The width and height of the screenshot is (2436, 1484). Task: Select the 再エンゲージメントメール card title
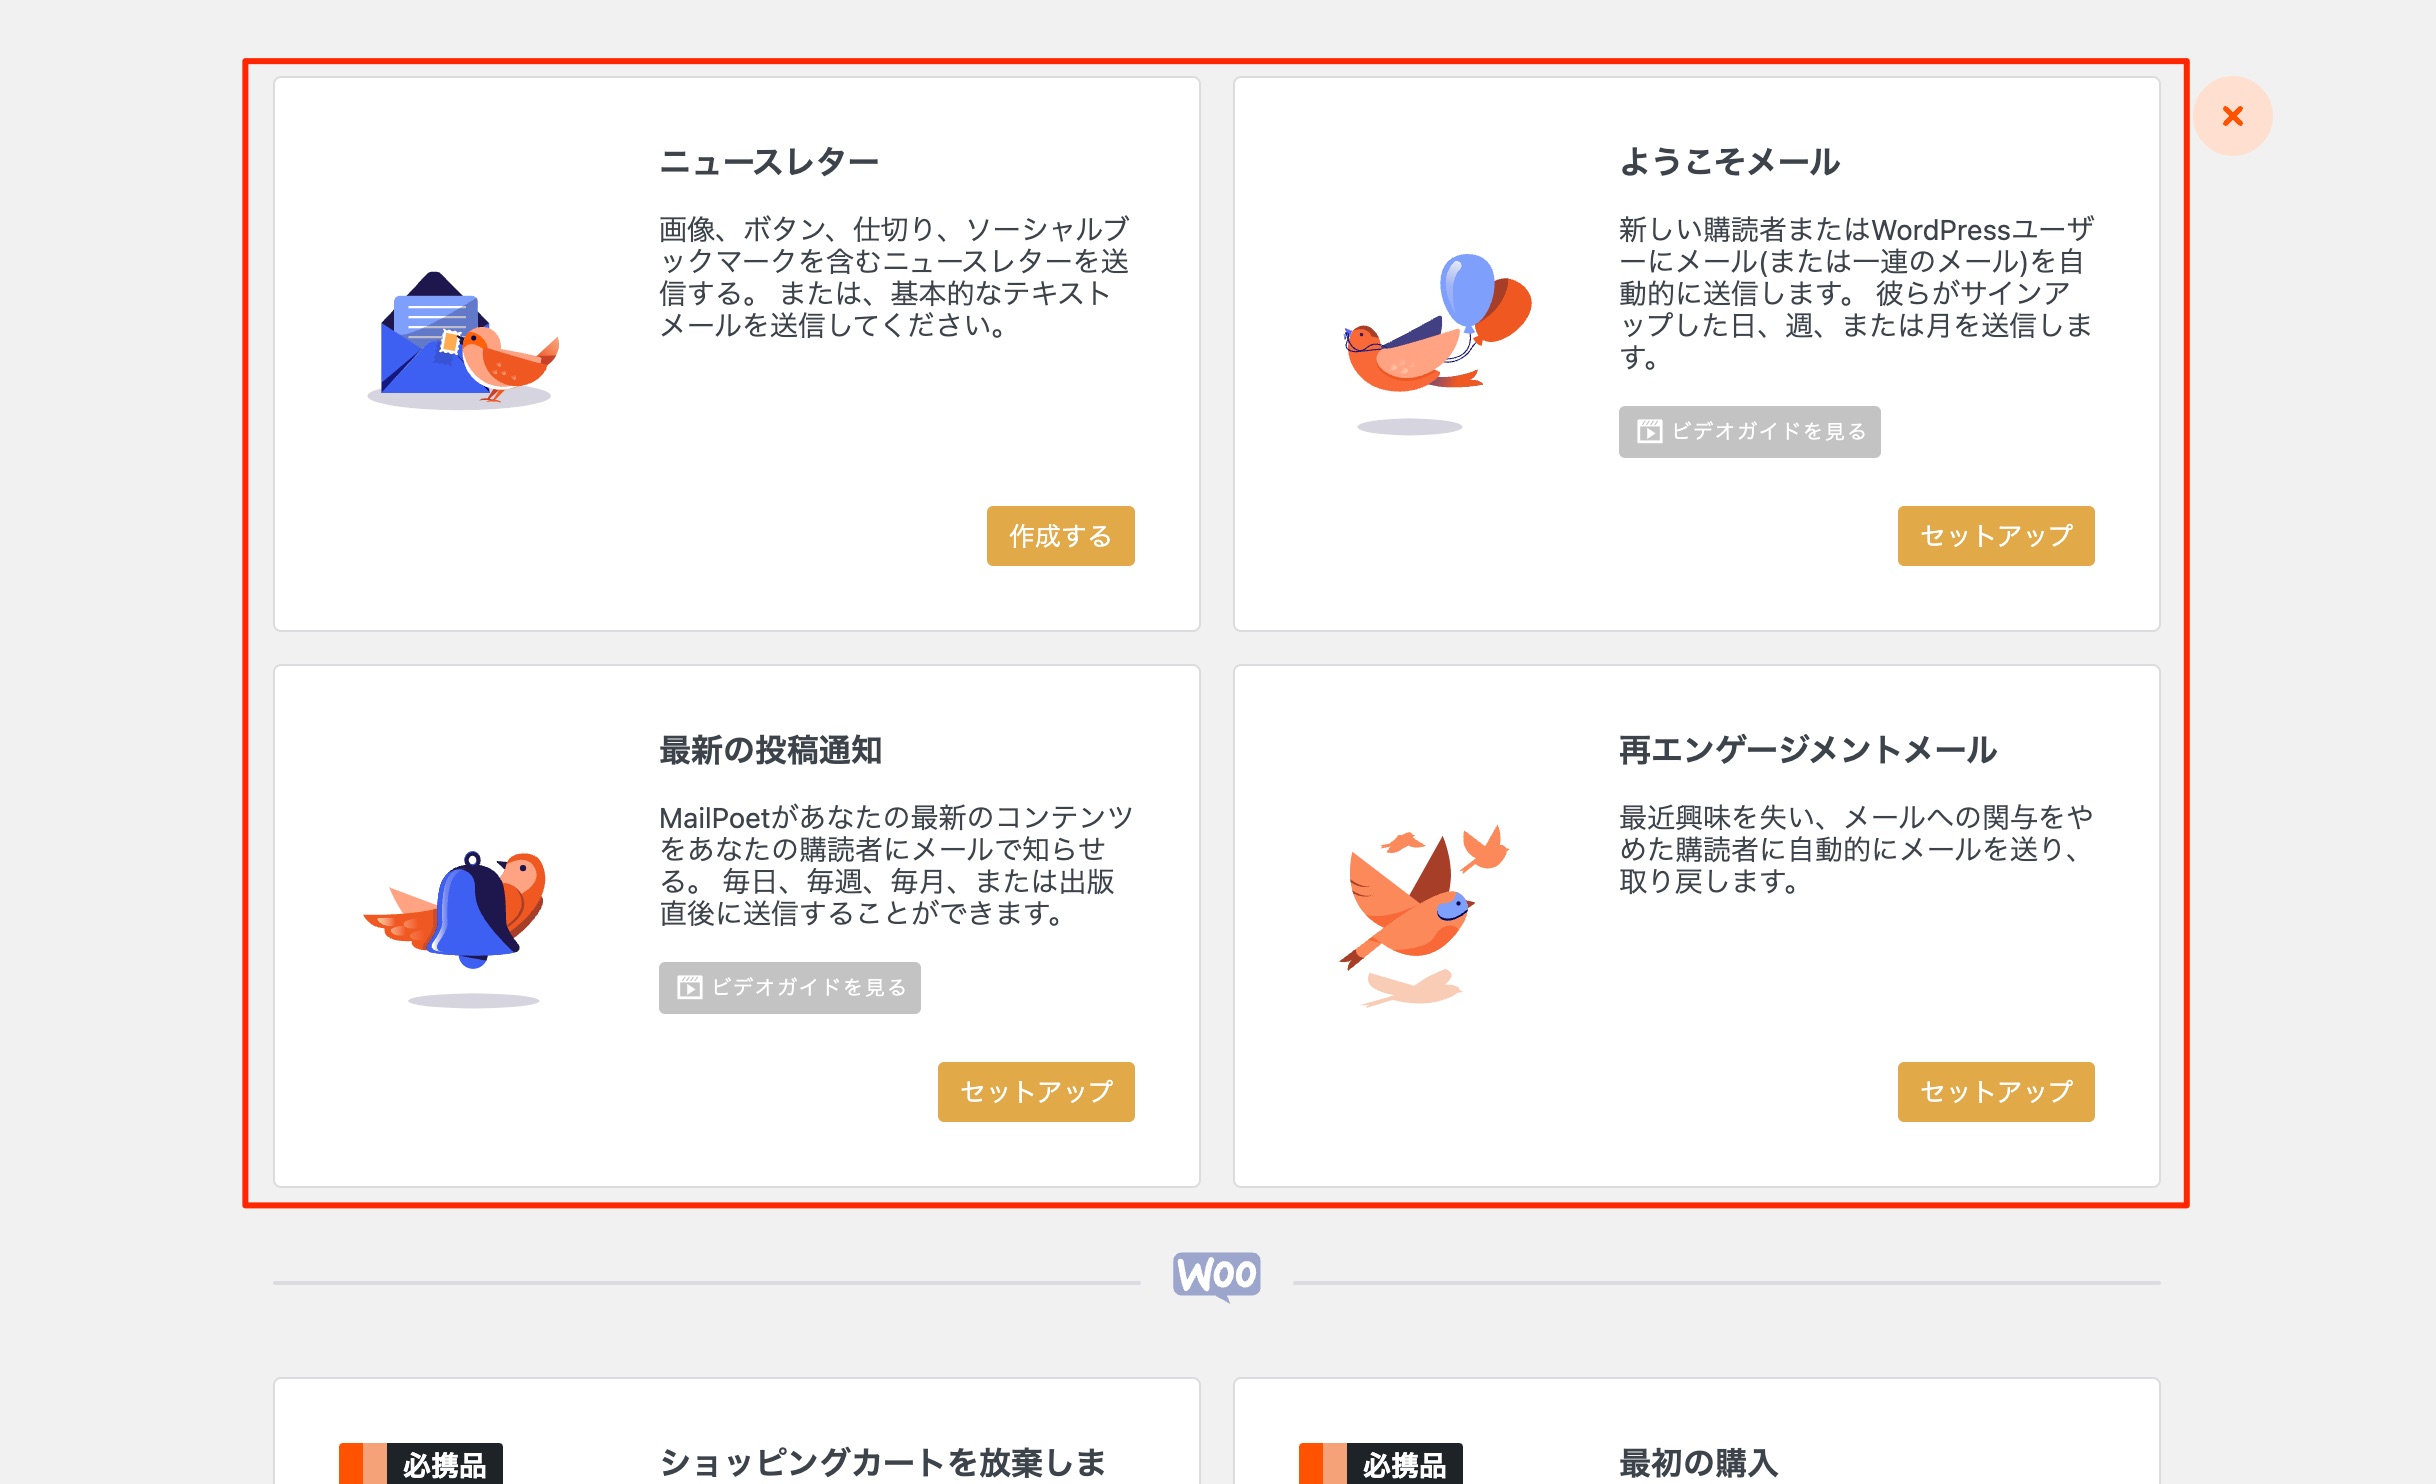tap(1807, 750)
